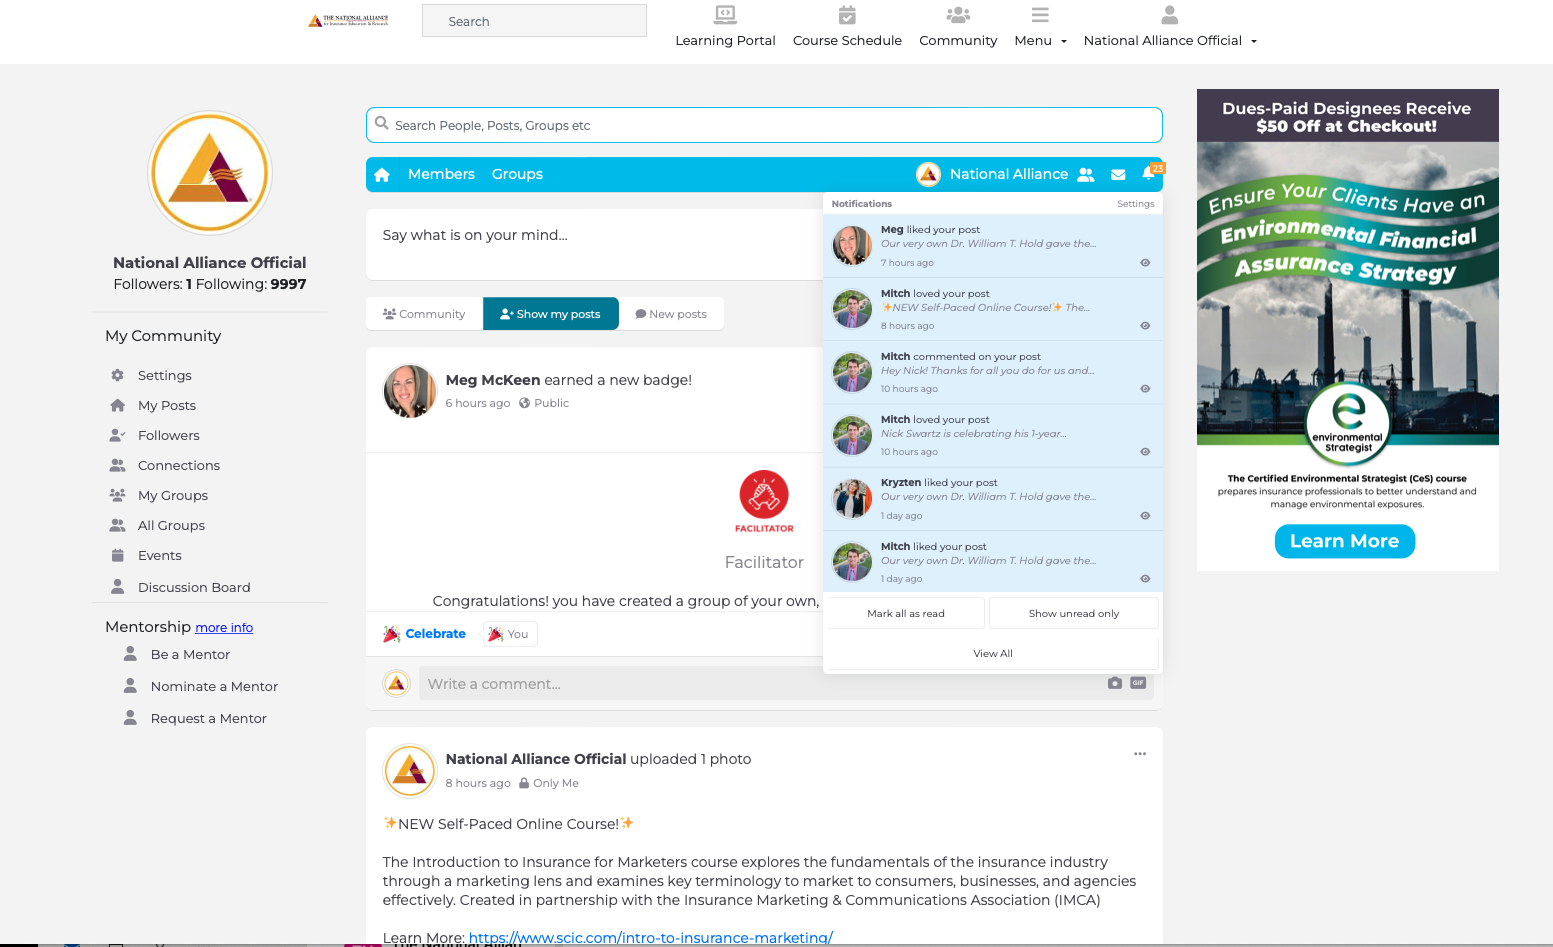Click Celebrate reaction button

[x=425, y=634]
